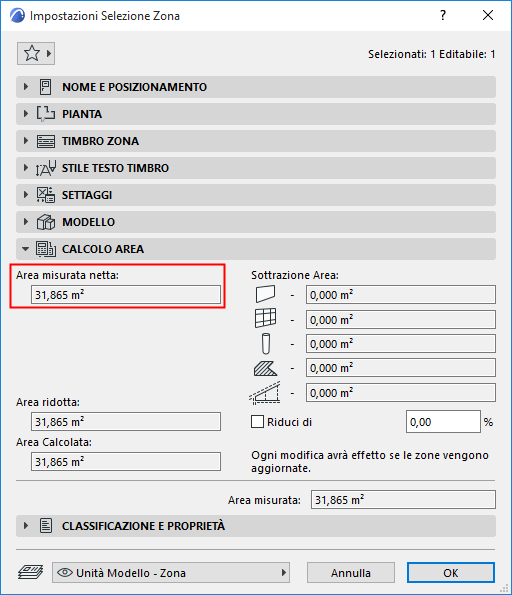Click the OK button
512x595 pixels.
pos(451,573)
